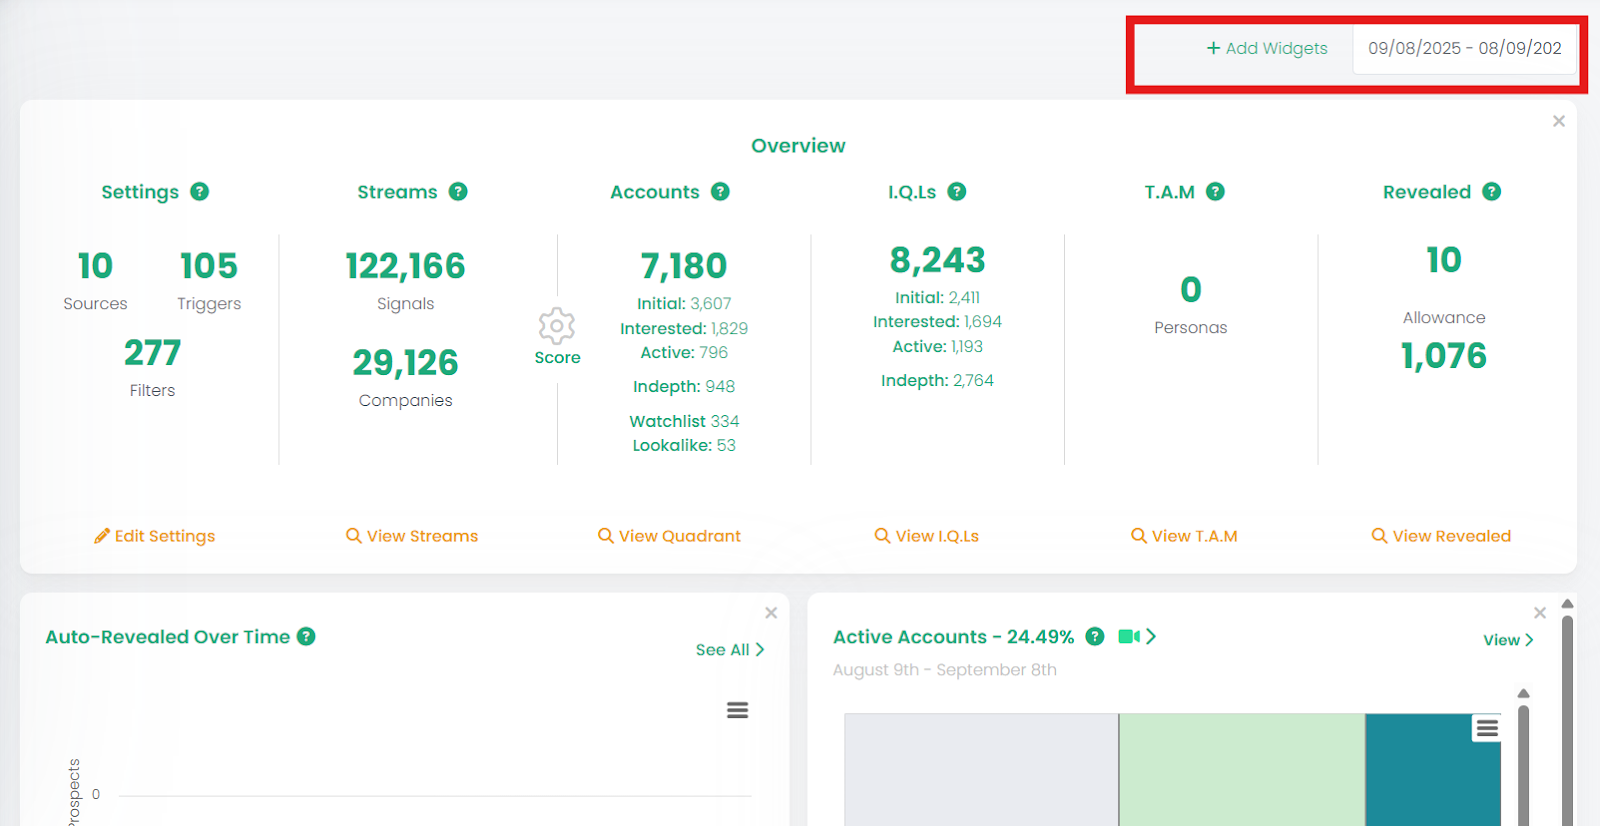Open Auto-Revealed chart hamburger menu

737,710
